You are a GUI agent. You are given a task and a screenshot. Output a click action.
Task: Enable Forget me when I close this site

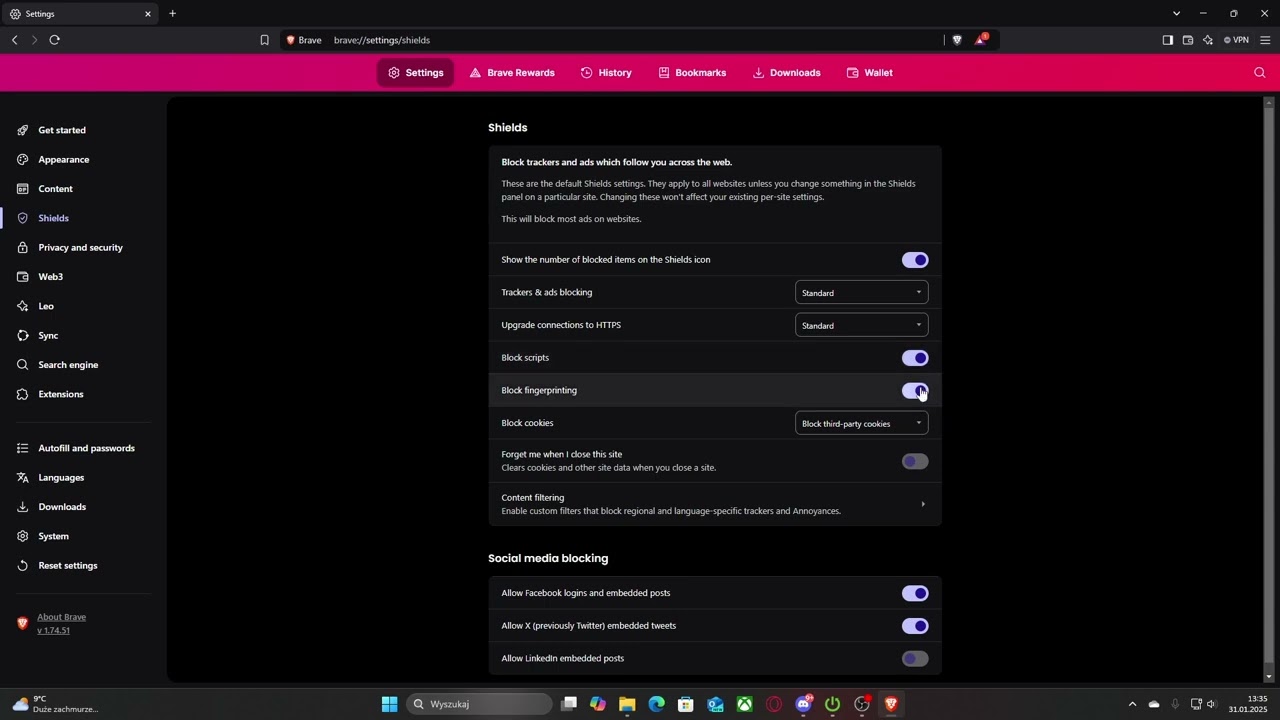point(915,461)
